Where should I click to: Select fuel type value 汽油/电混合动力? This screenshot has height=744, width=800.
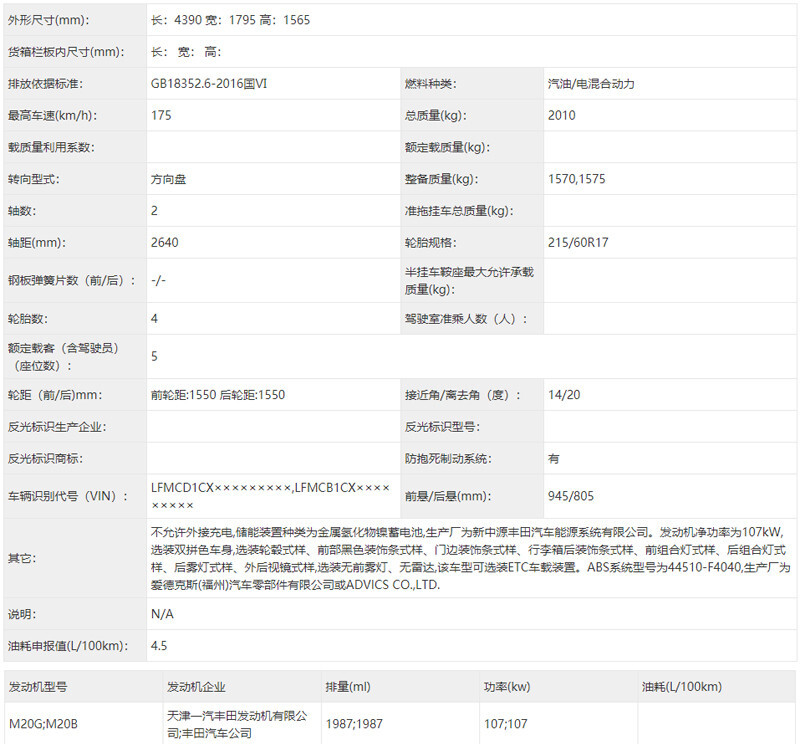tap(591, 84)
